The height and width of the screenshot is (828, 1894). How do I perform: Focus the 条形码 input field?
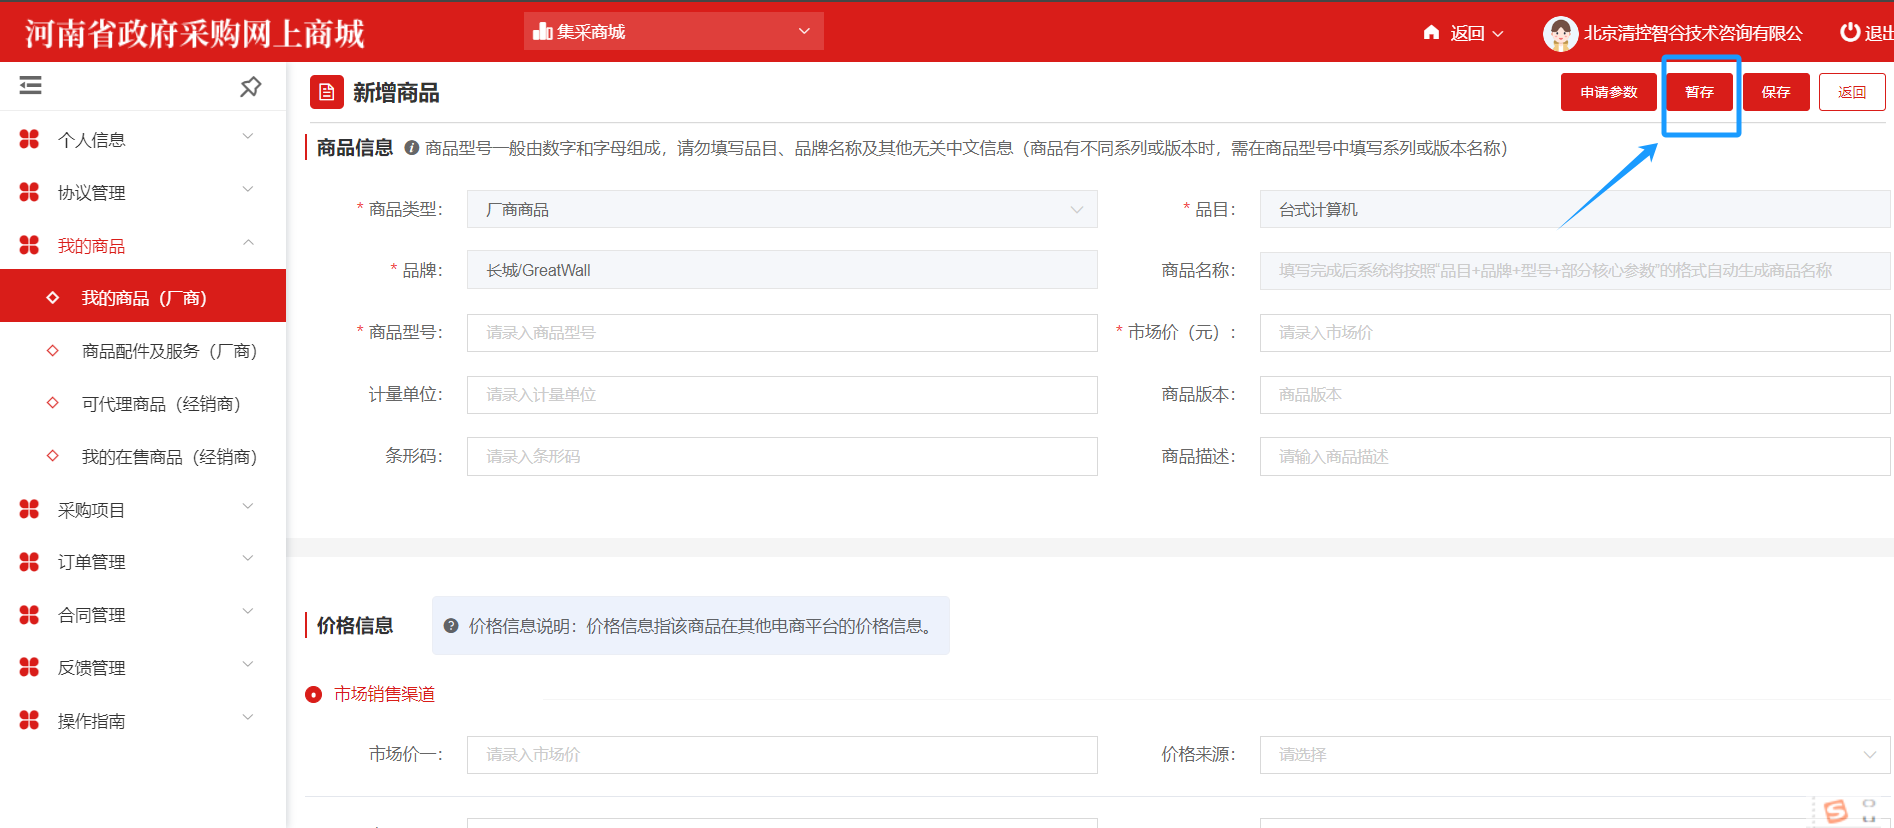pos(782,457)
